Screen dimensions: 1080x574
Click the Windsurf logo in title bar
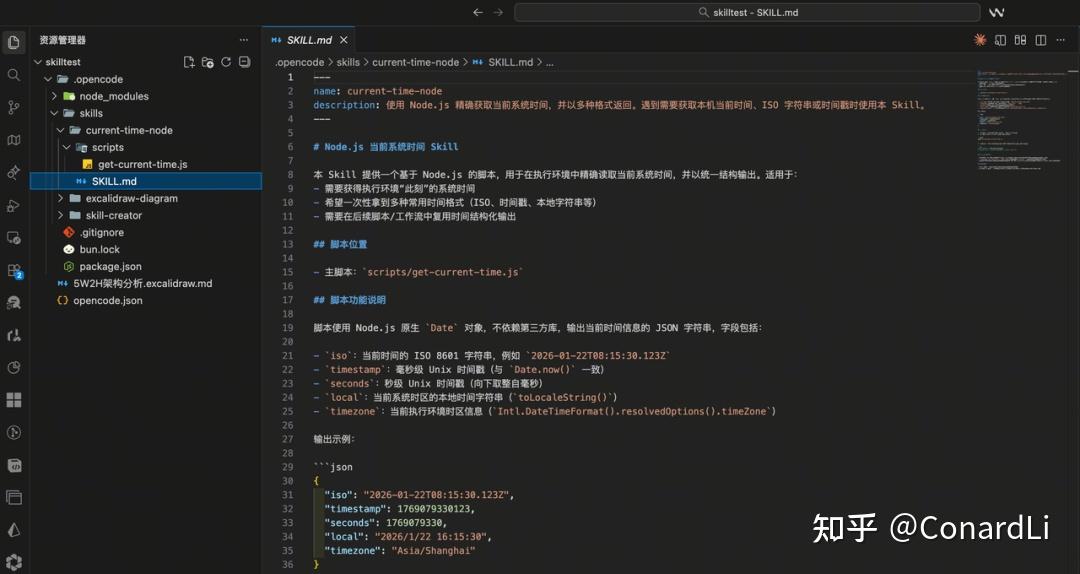pyautogui.click(x=996, y=12)
